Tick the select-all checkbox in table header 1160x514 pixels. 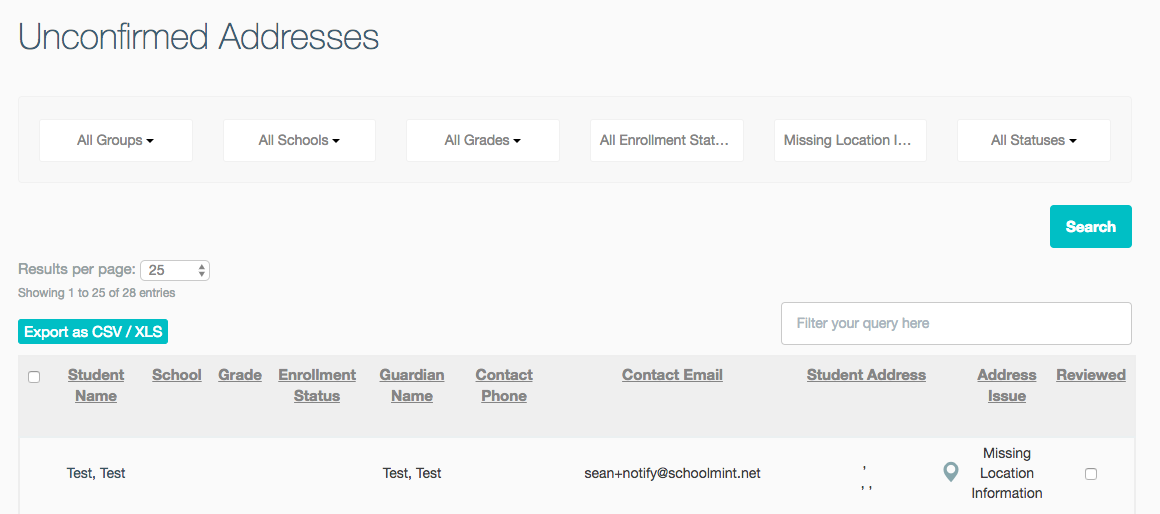34,377
